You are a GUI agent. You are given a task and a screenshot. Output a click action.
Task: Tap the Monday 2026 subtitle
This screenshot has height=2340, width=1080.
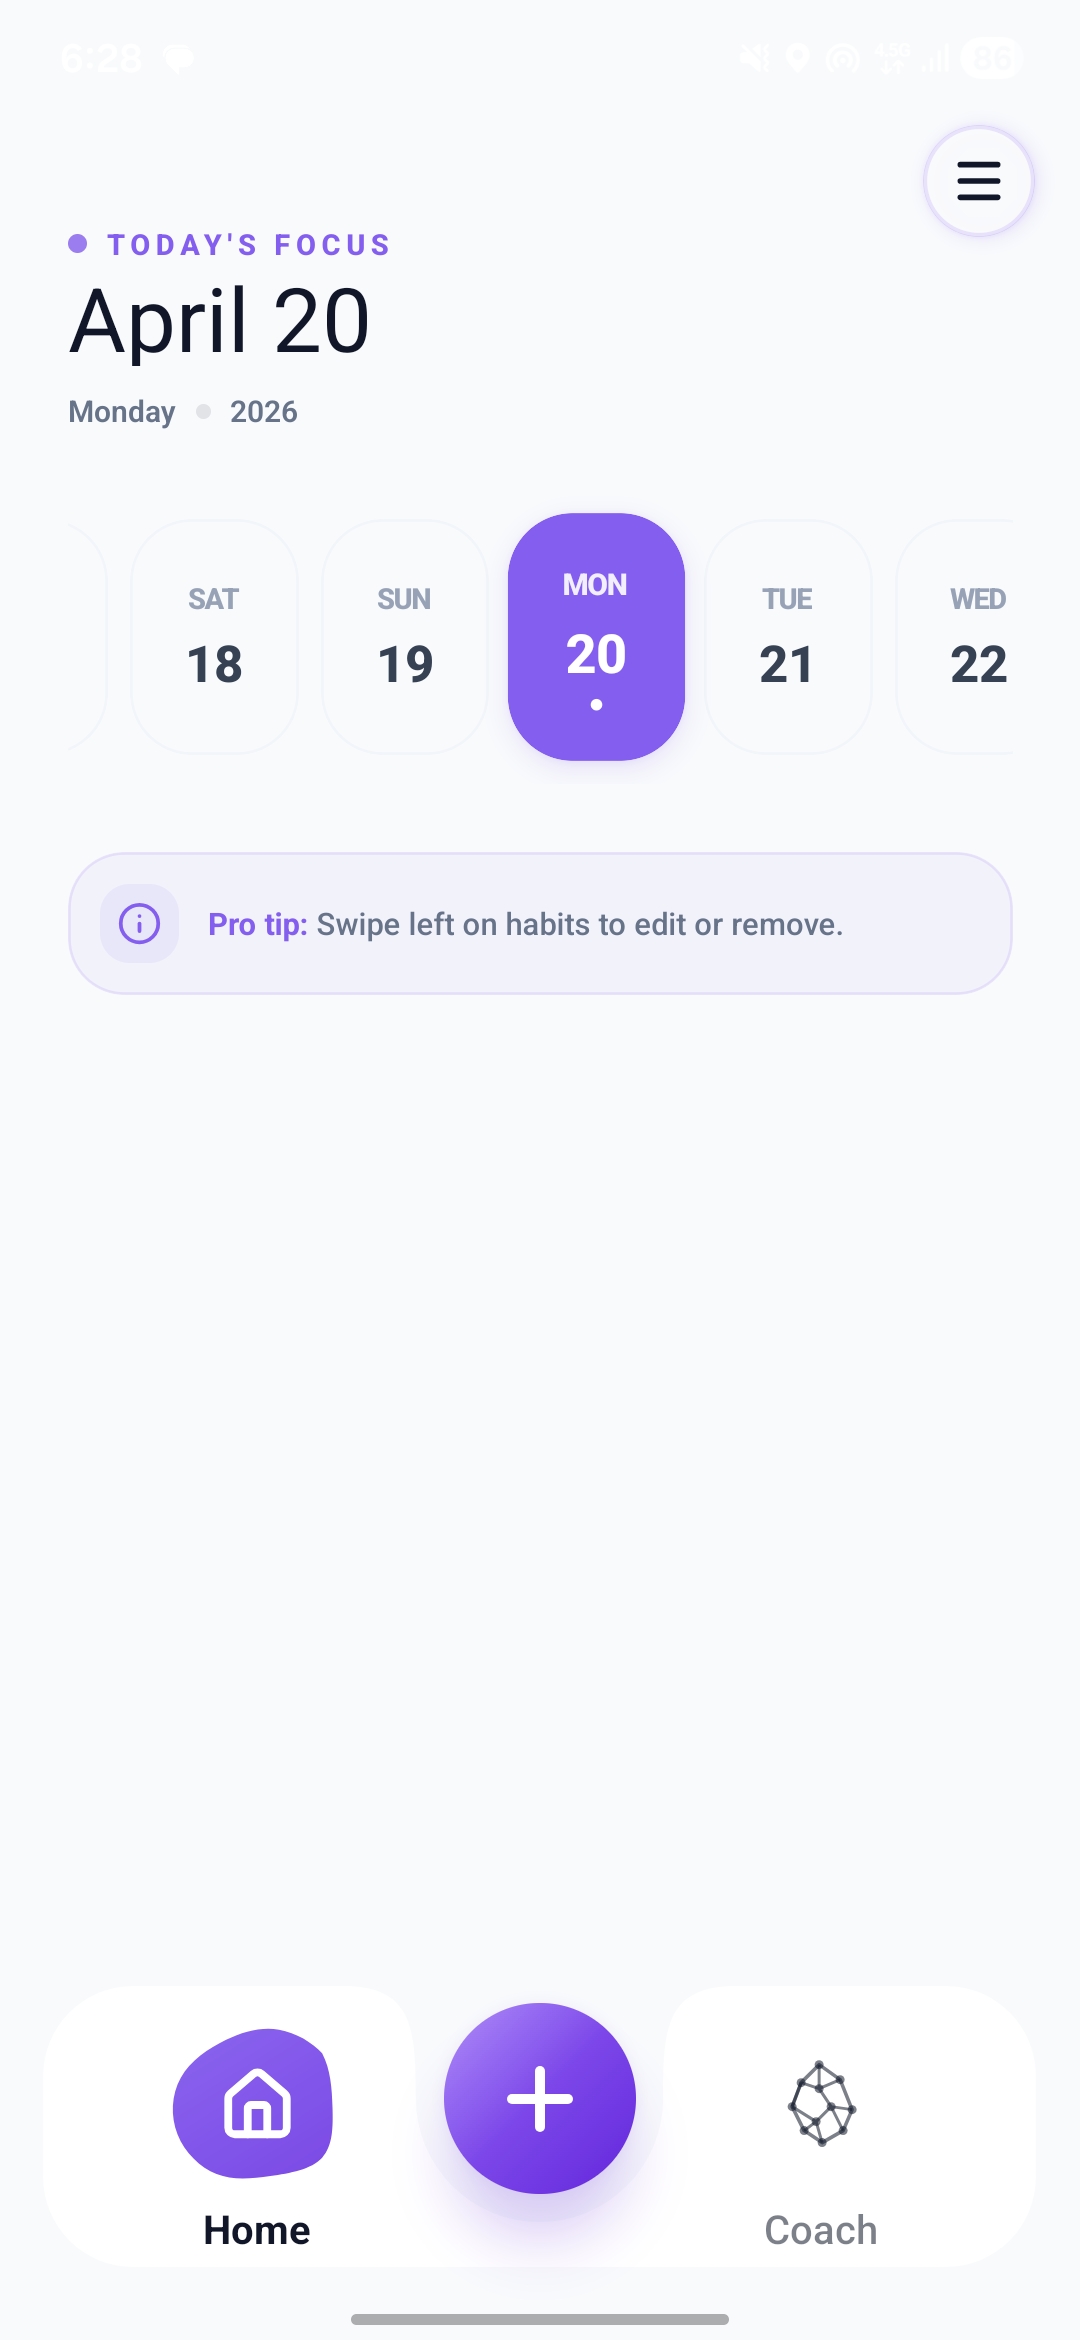pos(183,412)
